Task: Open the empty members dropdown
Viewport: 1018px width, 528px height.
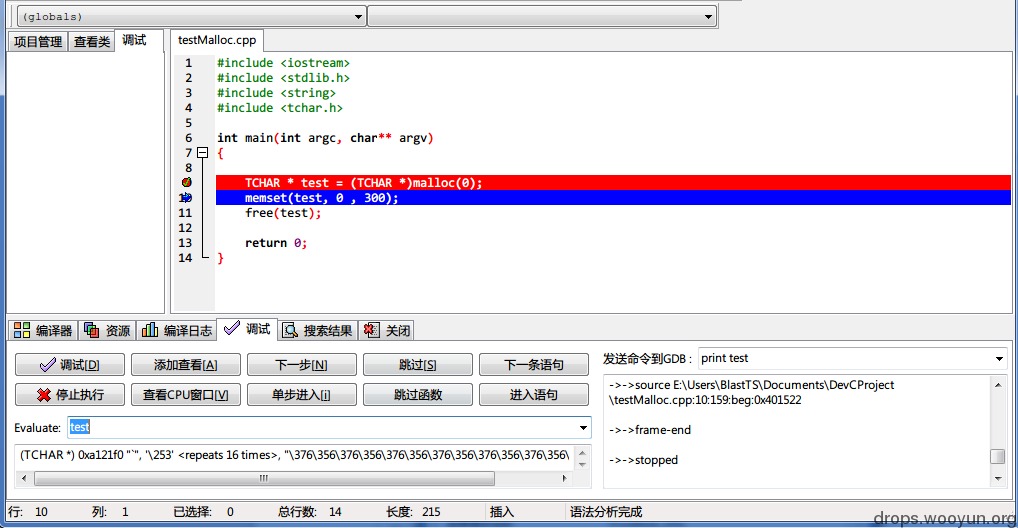Action: click(x=542, y=17)
